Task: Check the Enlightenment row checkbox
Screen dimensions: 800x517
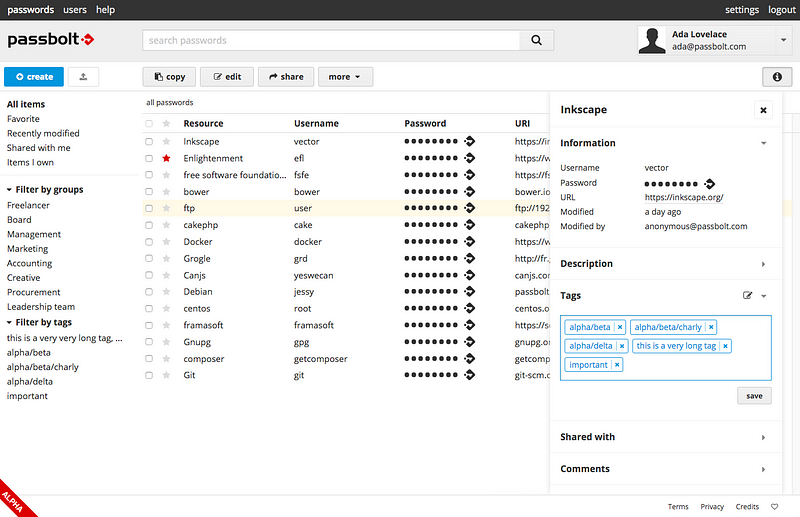Action: [149, 158]
